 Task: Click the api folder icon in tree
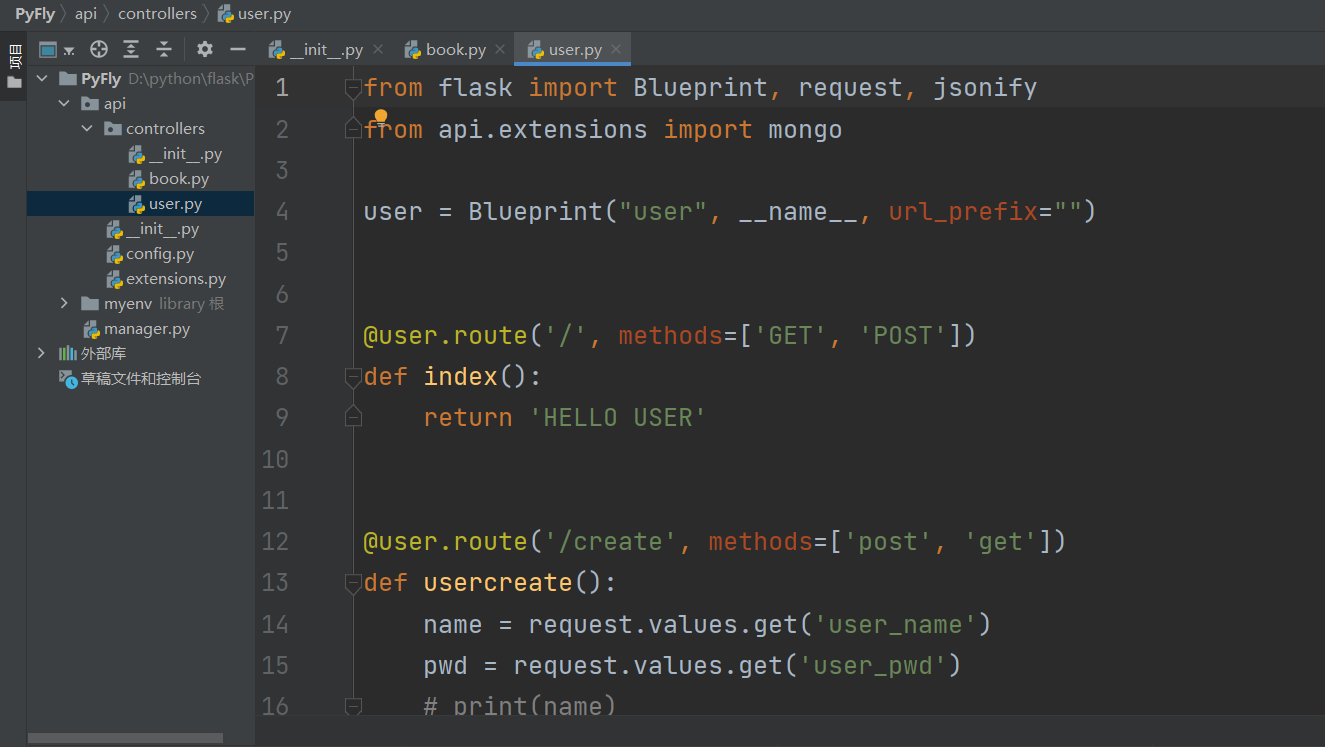point(90,103)
